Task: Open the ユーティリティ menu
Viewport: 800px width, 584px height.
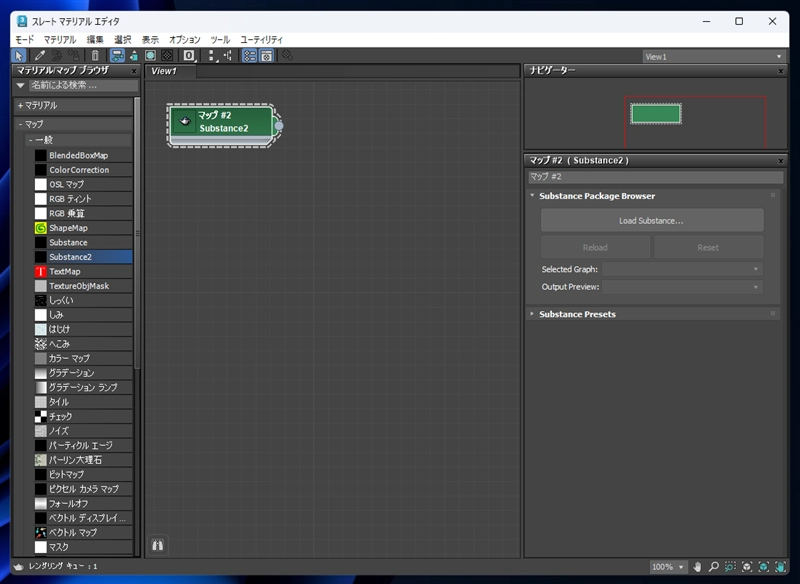Action: click(261, 39)
